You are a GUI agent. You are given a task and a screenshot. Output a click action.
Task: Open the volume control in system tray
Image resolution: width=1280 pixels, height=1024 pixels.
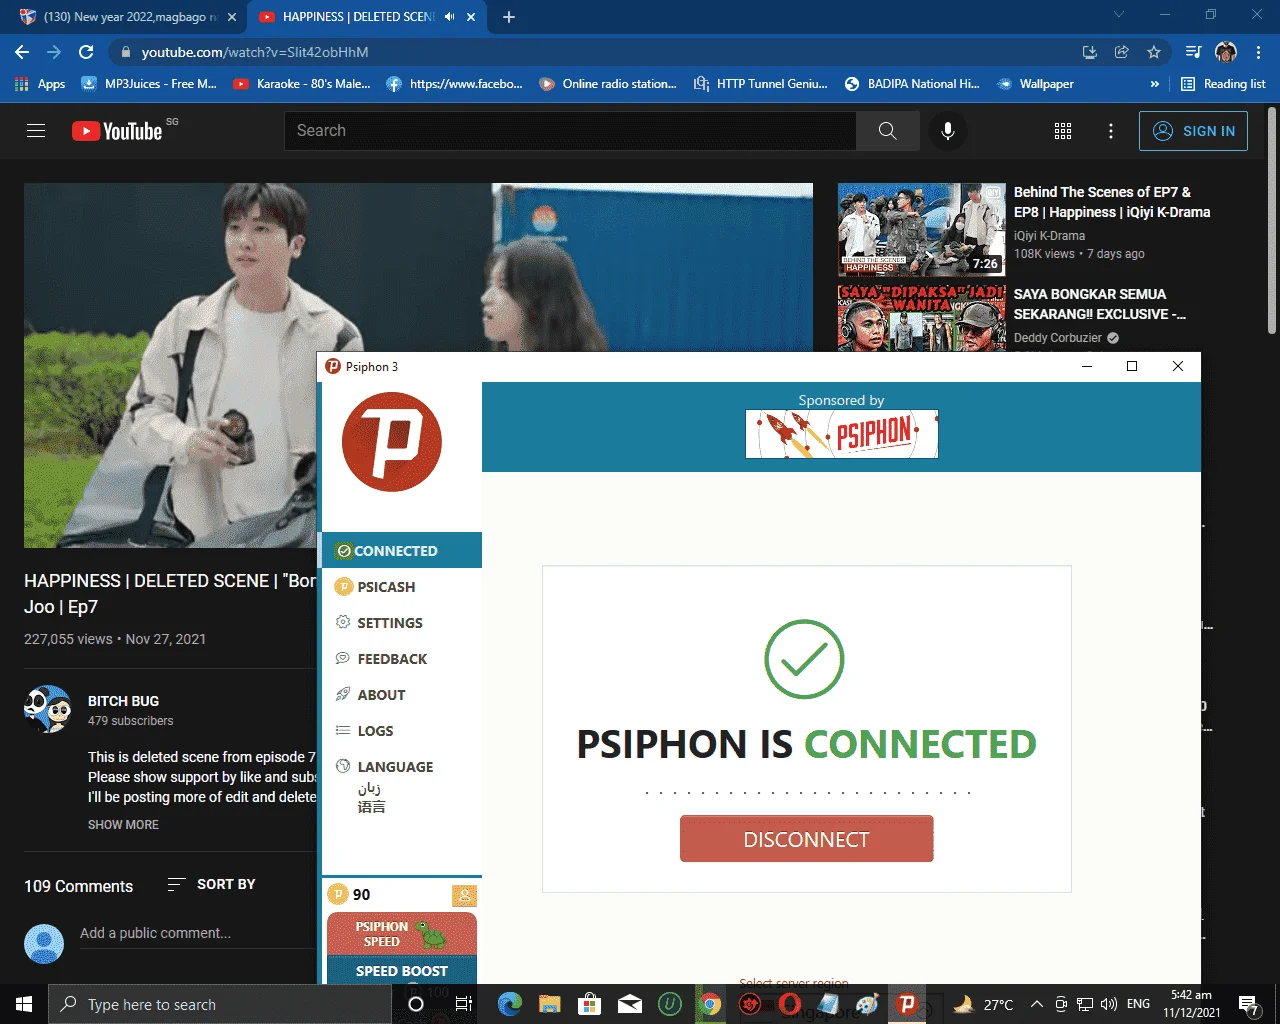coord(1108,1004)
